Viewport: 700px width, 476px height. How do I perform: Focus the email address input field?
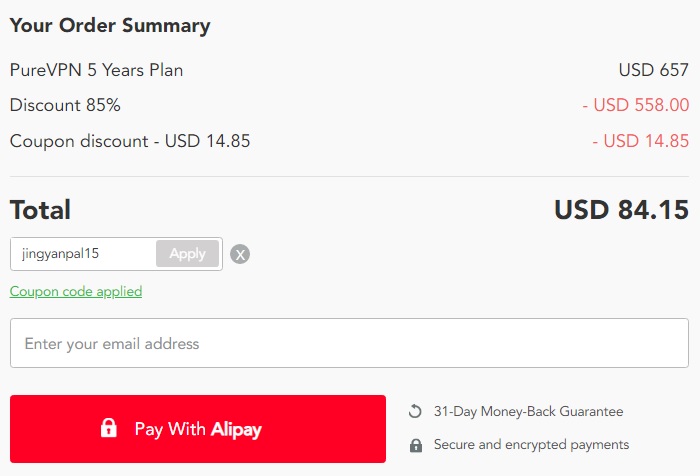pyautogui.click(x=349, y=343)
